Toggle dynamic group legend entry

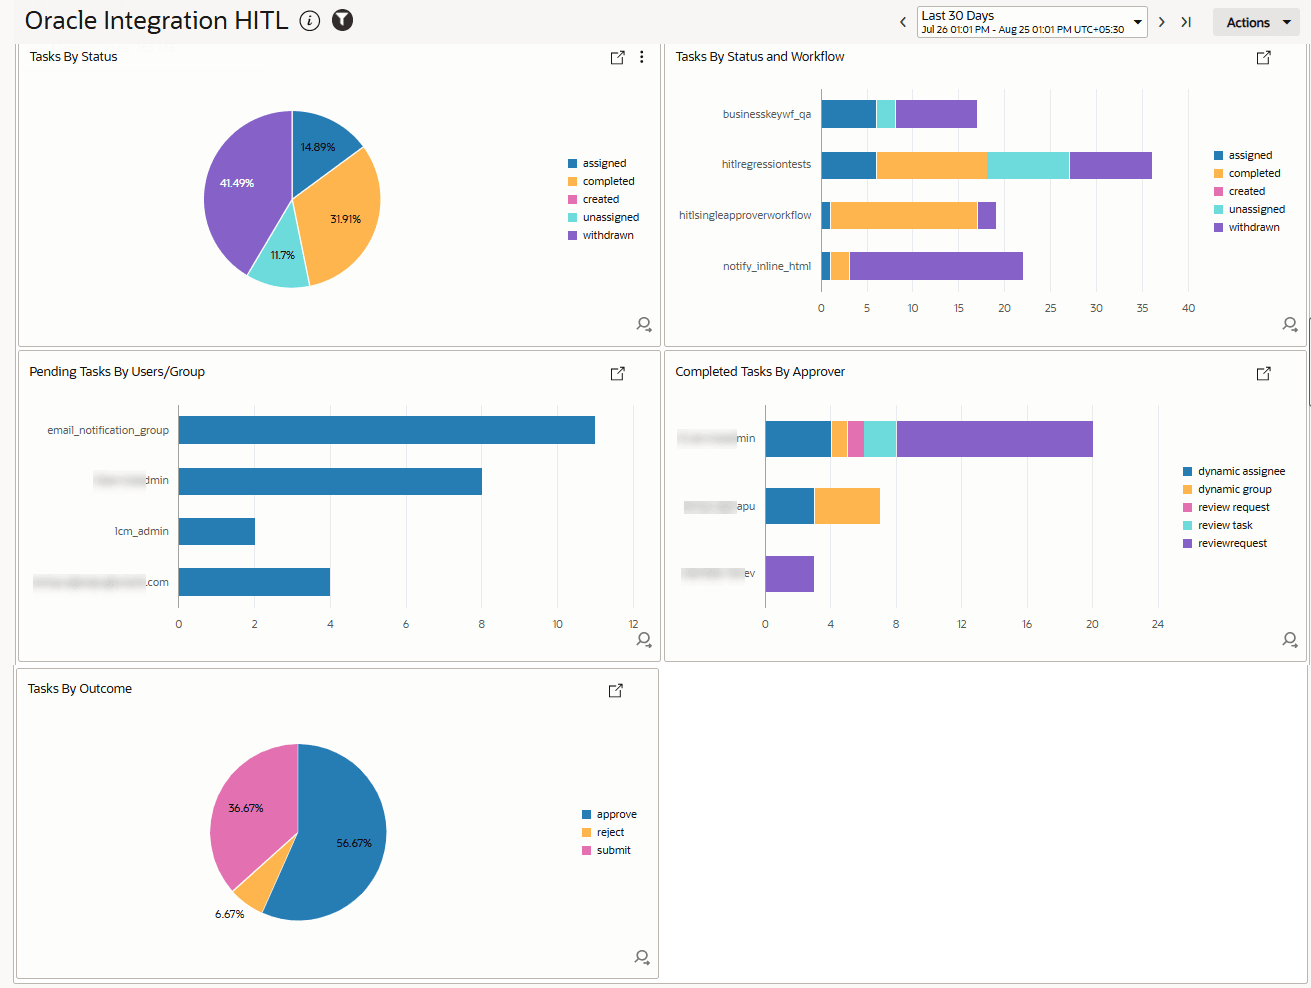tap(1227, 489)
